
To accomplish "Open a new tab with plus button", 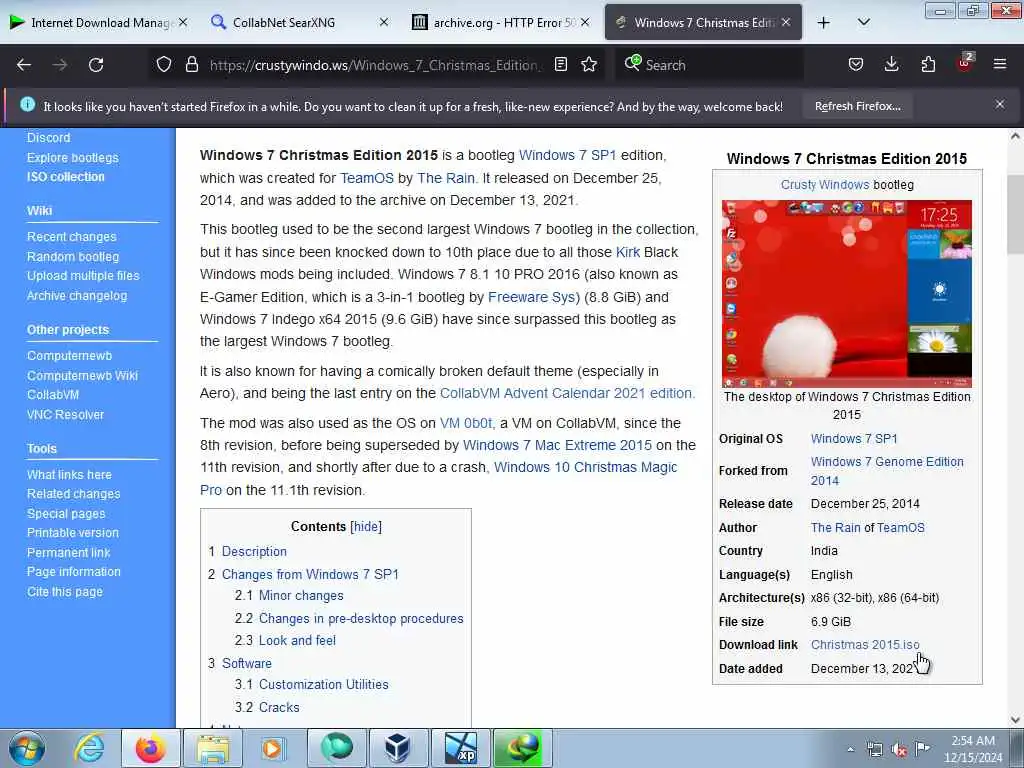I will (824, 23).
